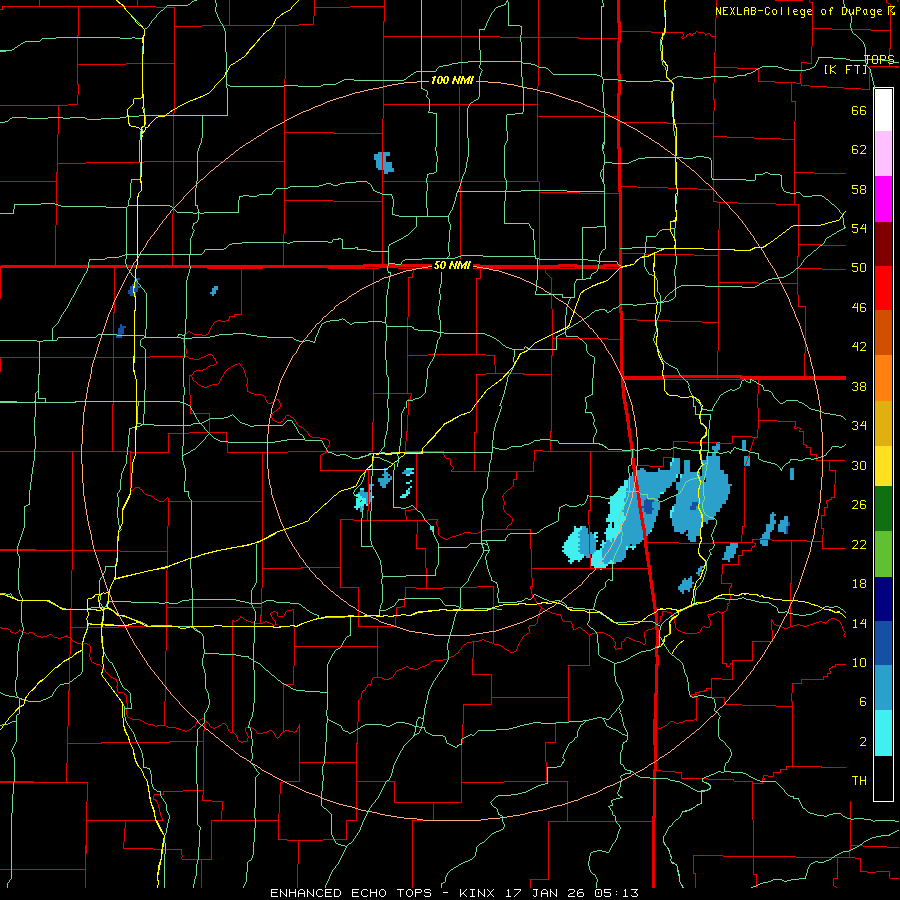Select the magenta legend swatch
Viewport: 900px width, 900px height.
pyautogui.click(x=883, y=199)
